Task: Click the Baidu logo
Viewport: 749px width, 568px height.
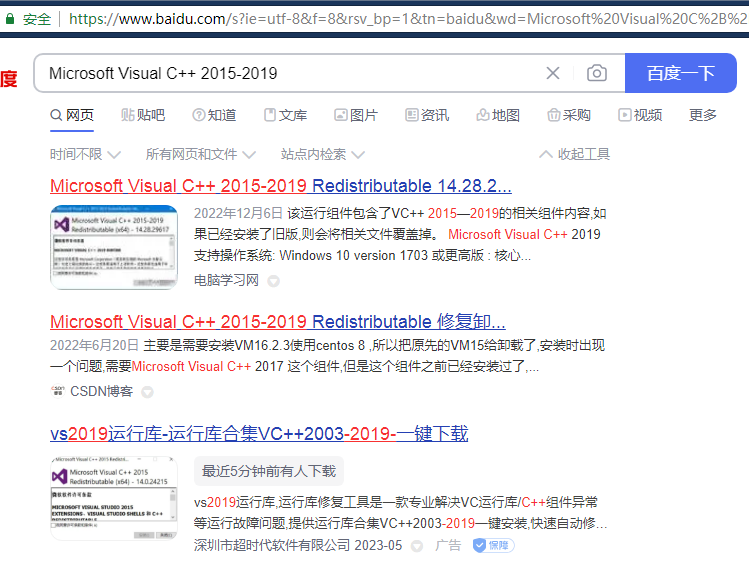Action: click(9, 79)
